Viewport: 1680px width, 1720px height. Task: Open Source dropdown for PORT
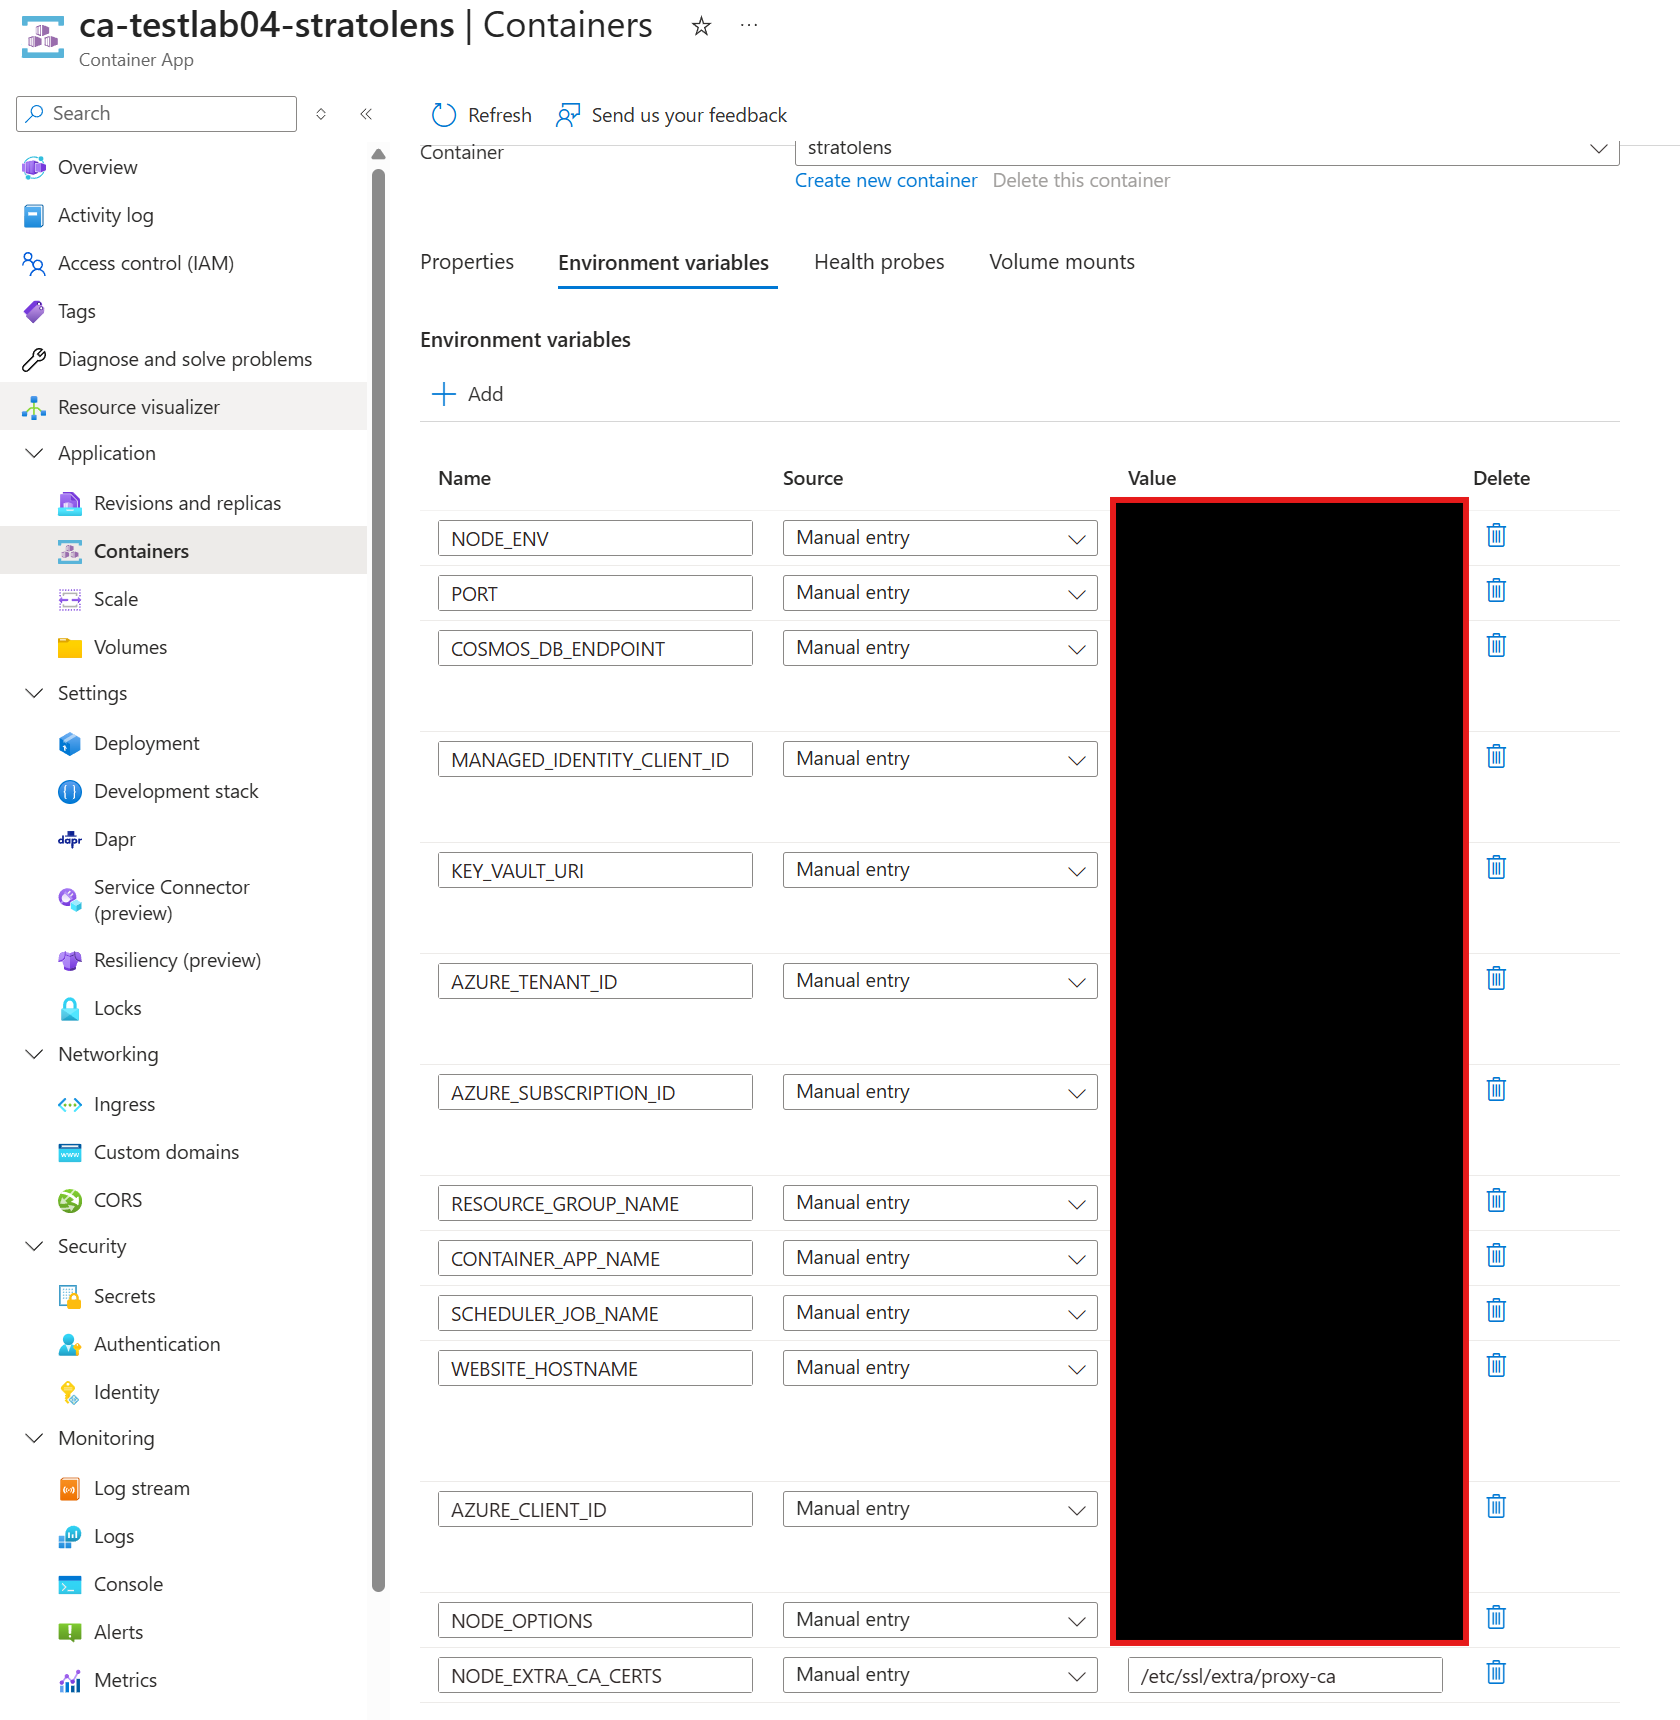940,593
